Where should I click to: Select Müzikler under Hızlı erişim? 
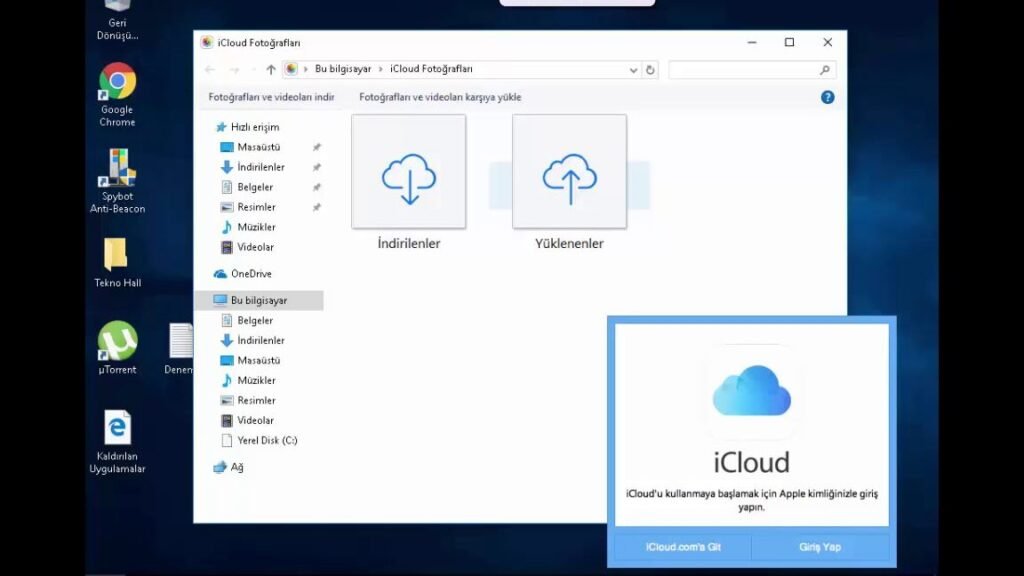click(256, 227)
